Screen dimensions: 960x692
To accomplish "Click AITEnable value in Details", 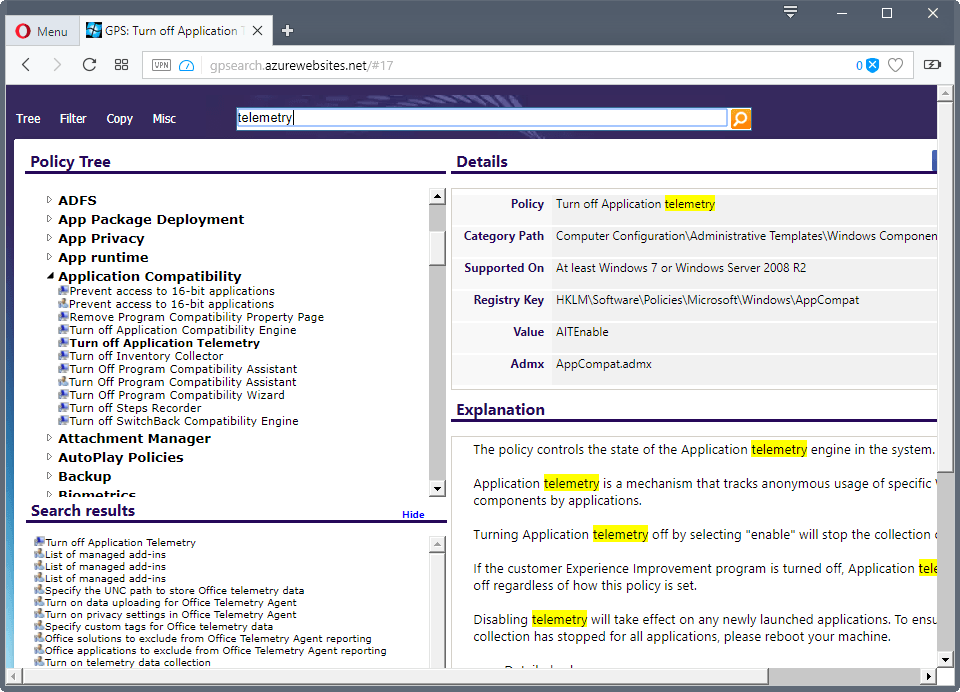I will click(x=582, y=332).
